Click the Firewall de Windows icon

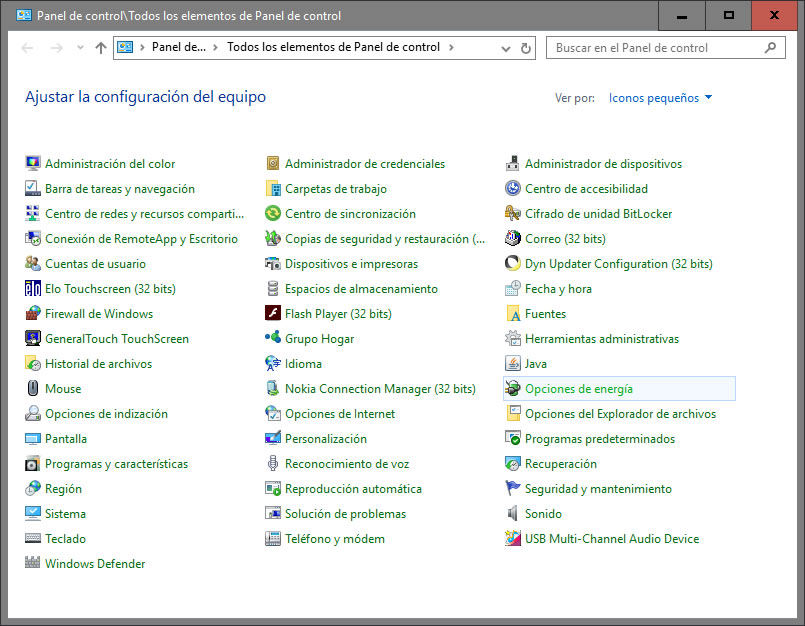33,314
